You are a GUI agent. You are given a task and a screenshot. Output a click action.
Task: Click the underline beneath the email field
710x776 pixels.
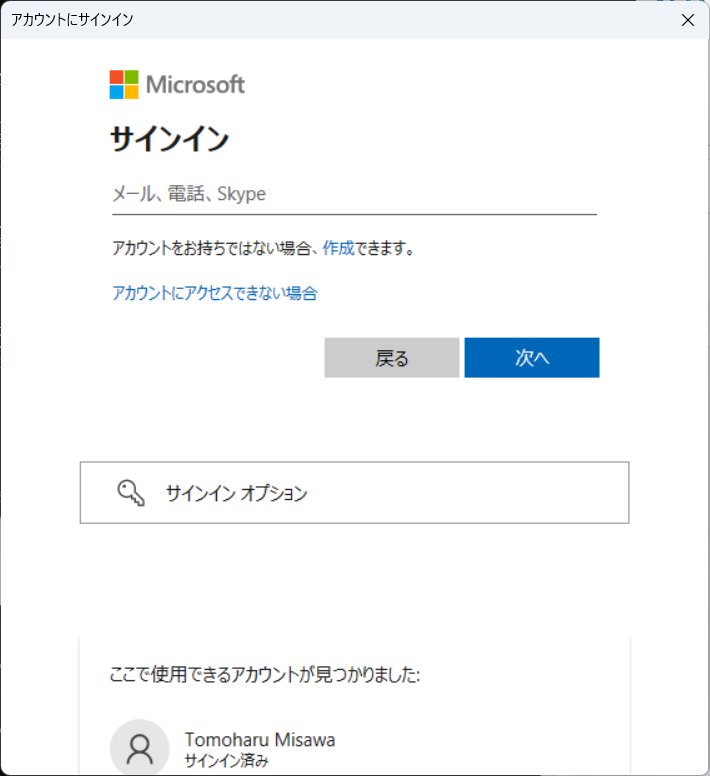[354, 215]
